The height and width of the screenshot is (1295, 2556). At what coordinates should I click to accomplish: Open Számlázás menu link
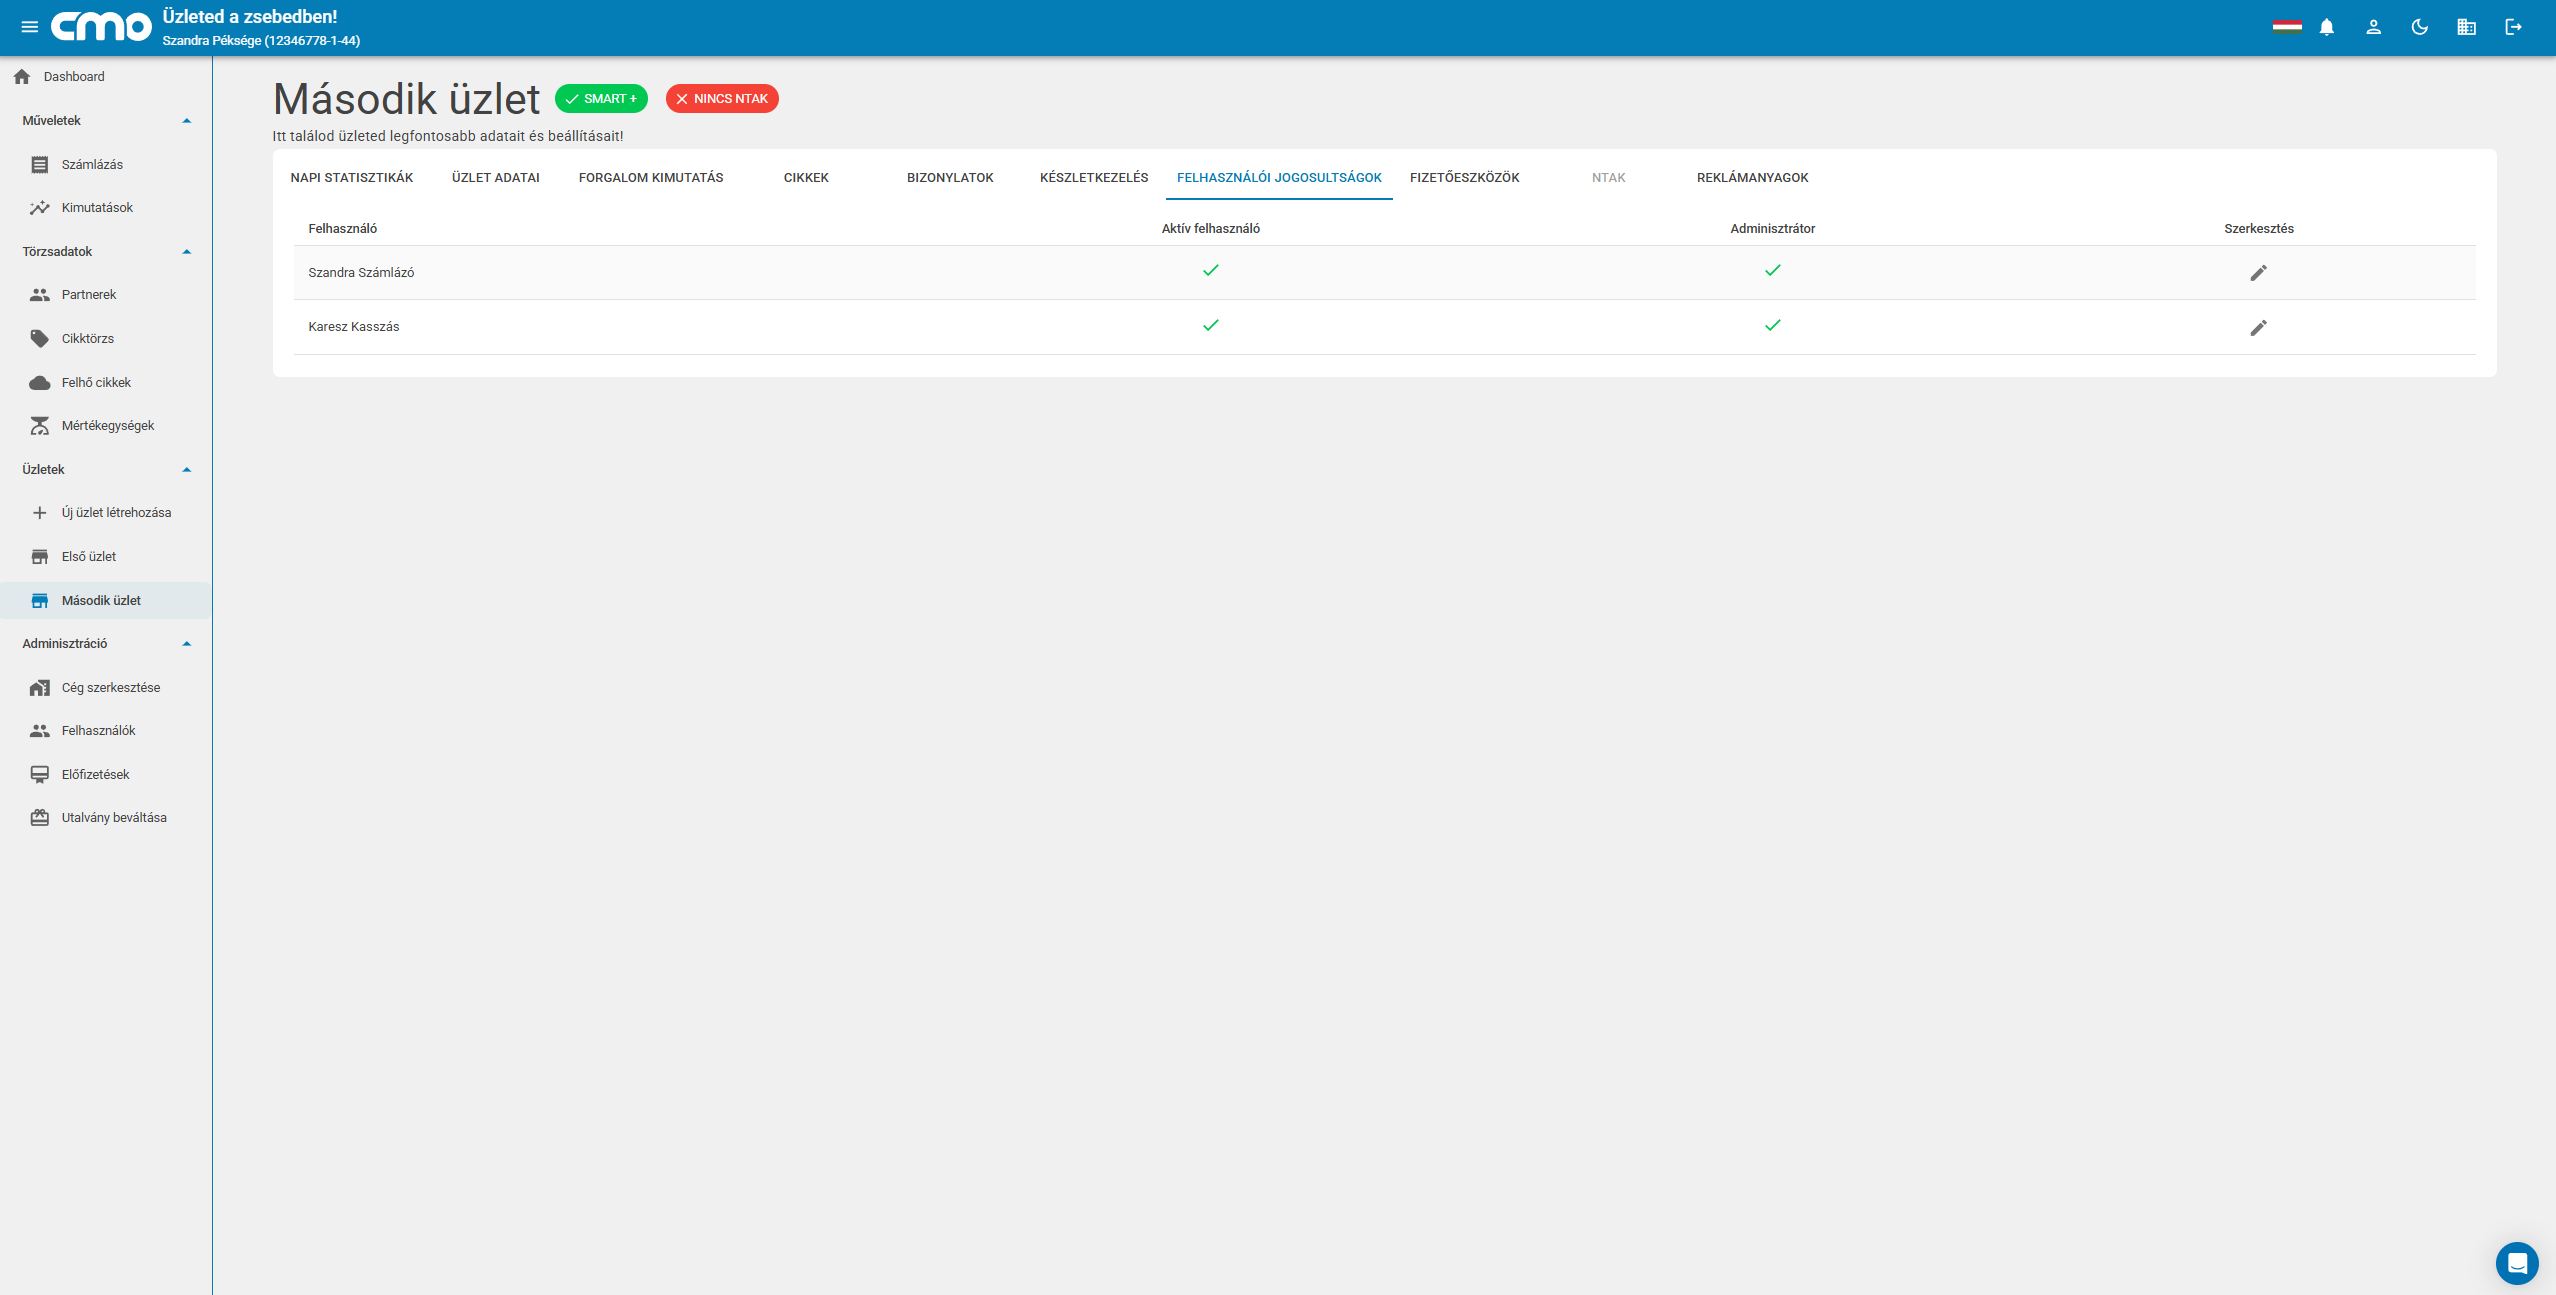pos(92,165)
